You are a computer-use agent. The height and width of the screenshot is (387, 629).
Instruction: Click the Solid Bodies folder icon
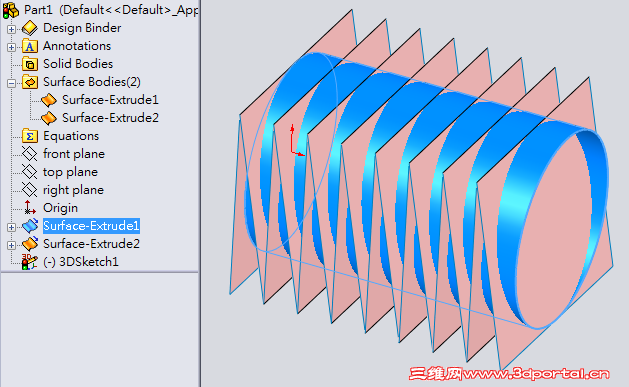point(30,64)
